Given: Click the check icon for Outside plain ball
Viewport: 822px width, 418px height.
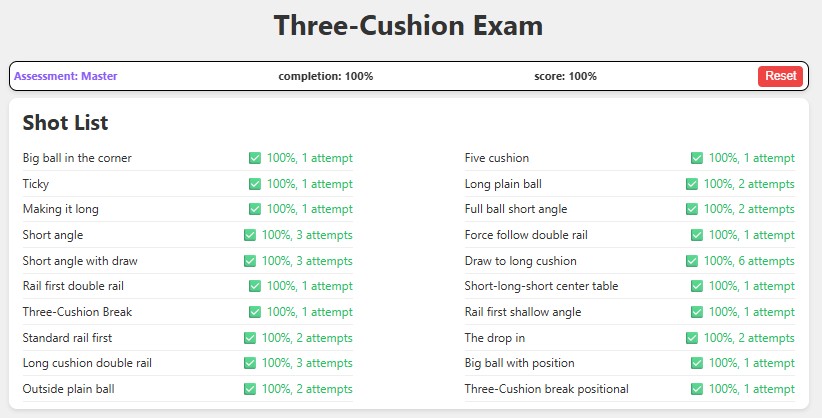Looking at the screenshot, I should pyautogui.click(x=250, y=389).
